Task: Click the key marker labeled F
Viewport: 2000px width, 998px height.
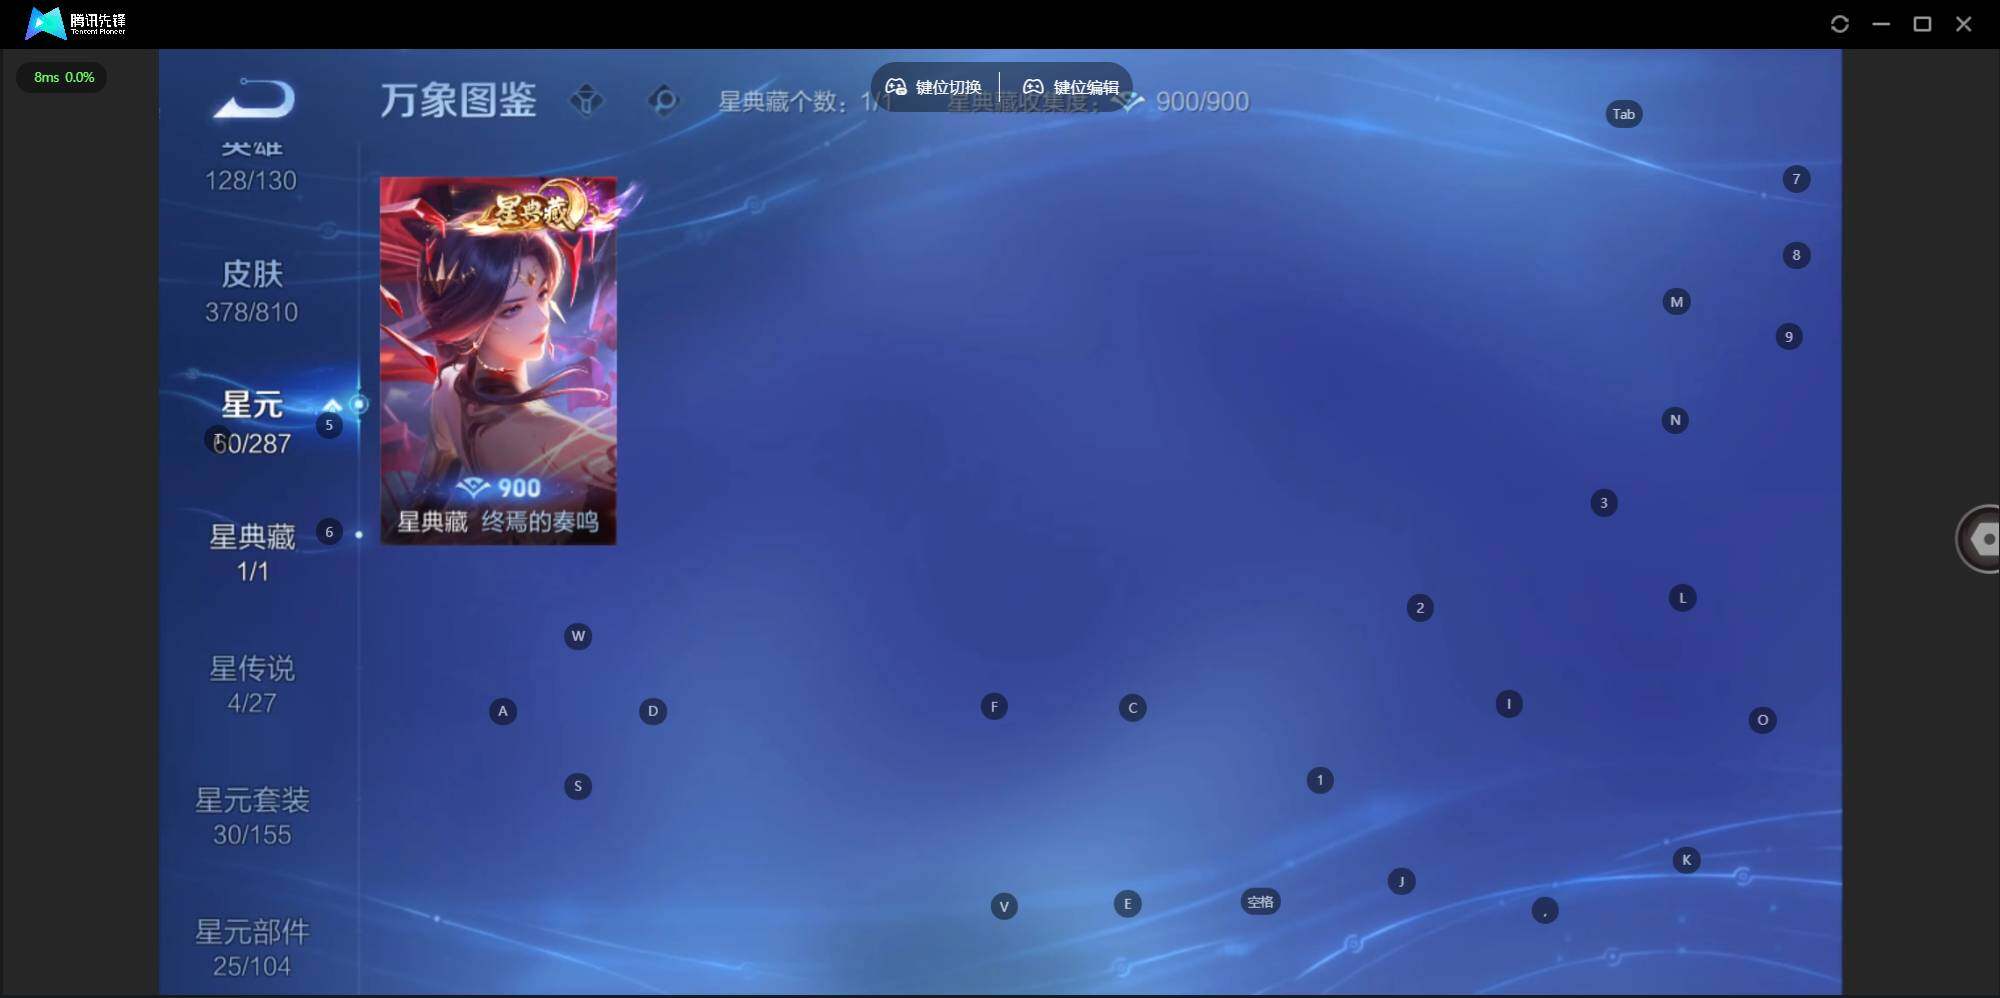Action: [x=994, y=707]
